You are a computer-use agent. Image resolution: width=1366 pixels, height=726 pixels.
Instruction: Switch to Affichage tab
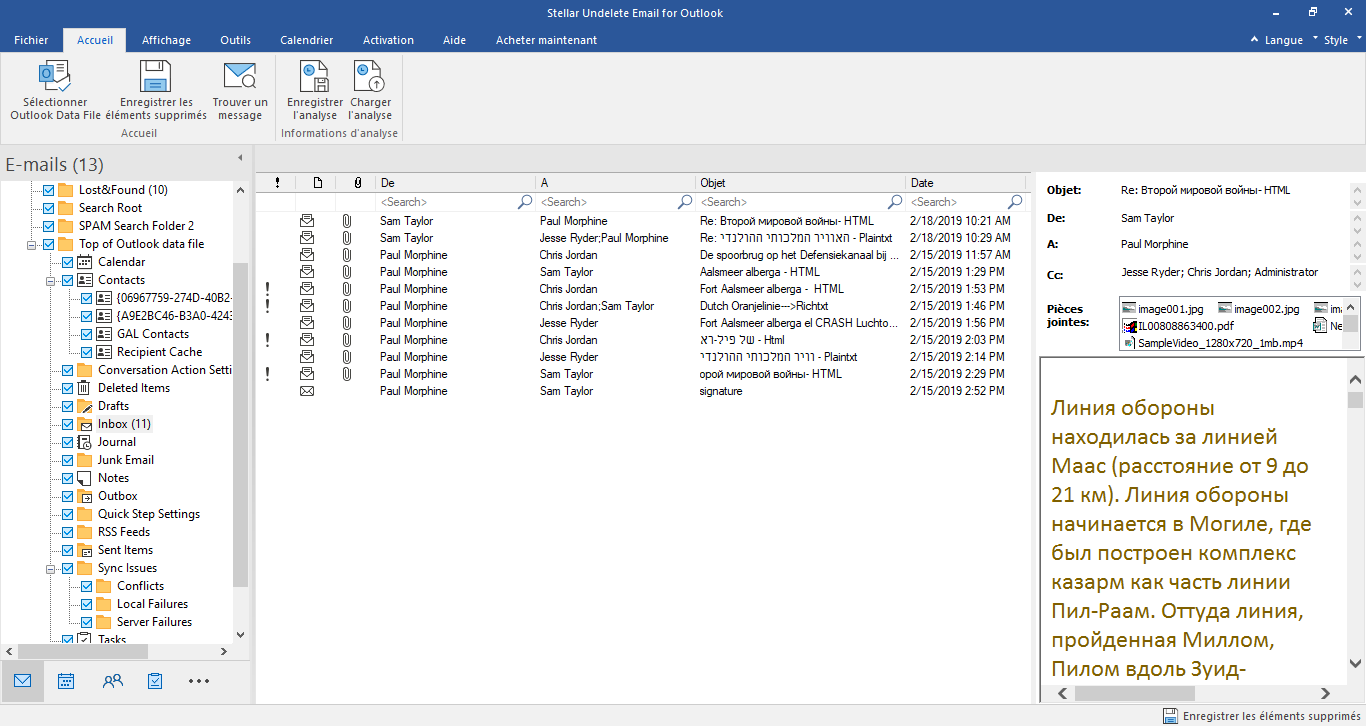pos(166,40)
